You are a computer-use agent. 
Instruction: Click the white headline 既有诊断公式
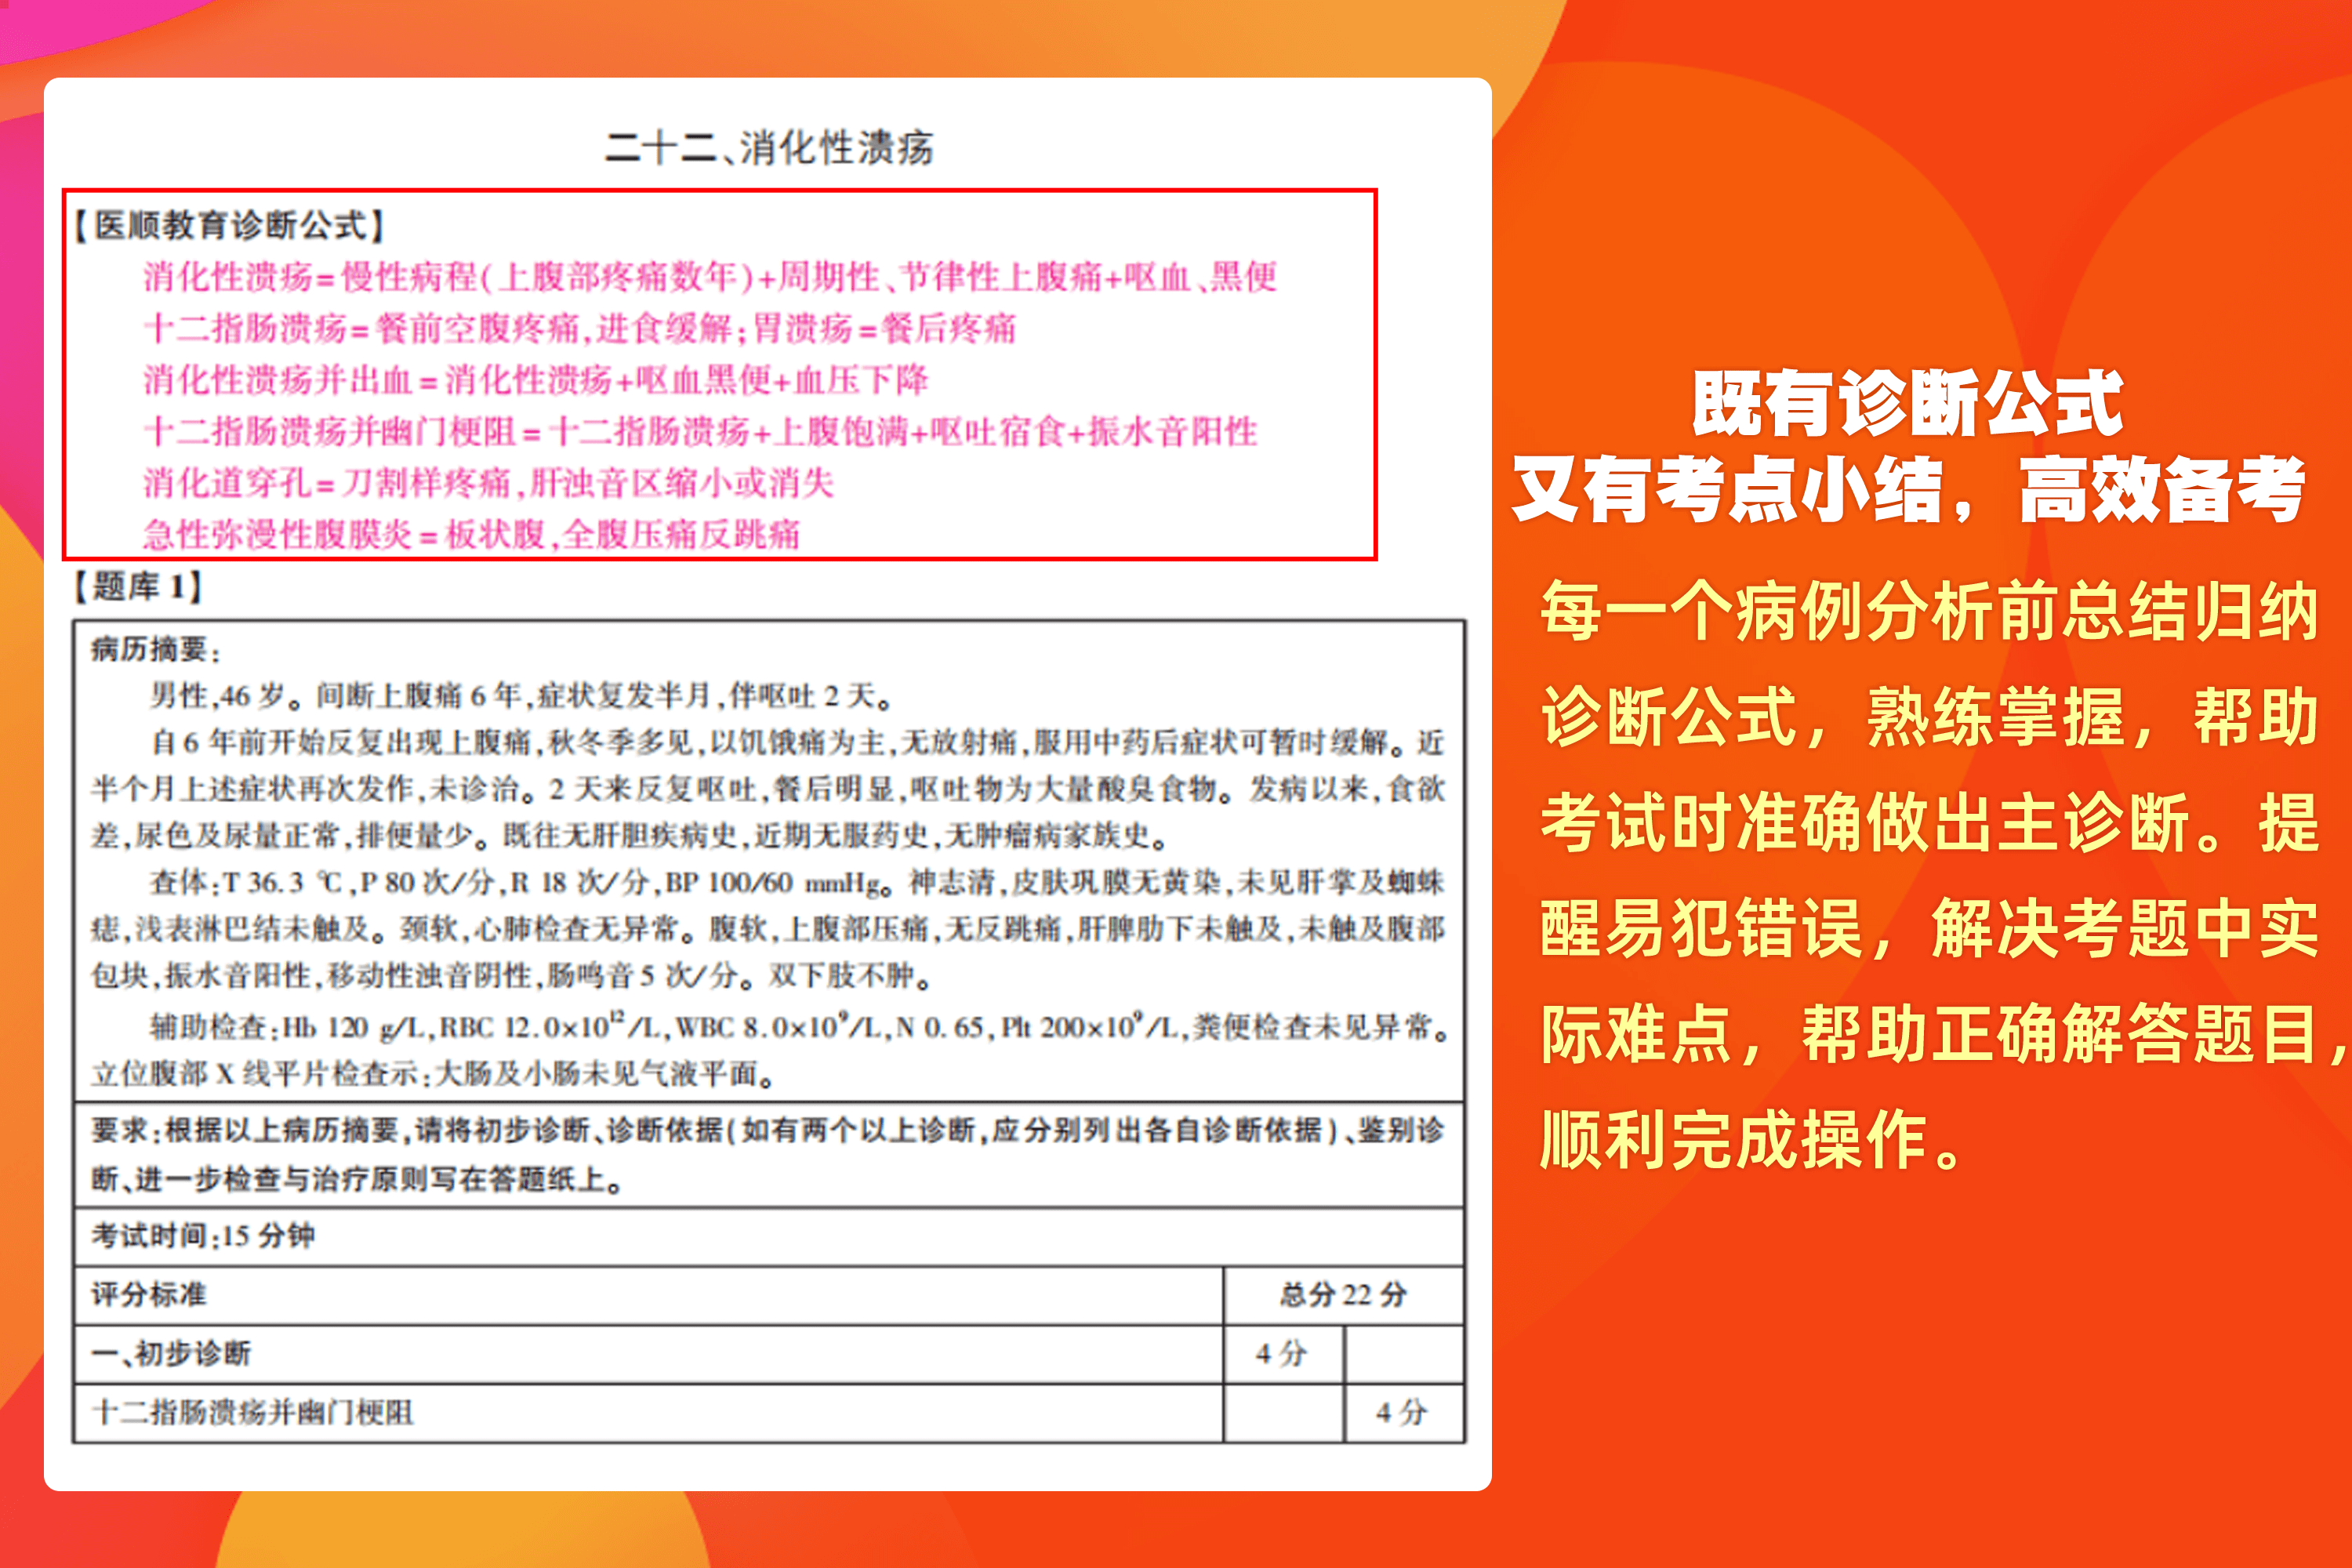click(1908, 403)
